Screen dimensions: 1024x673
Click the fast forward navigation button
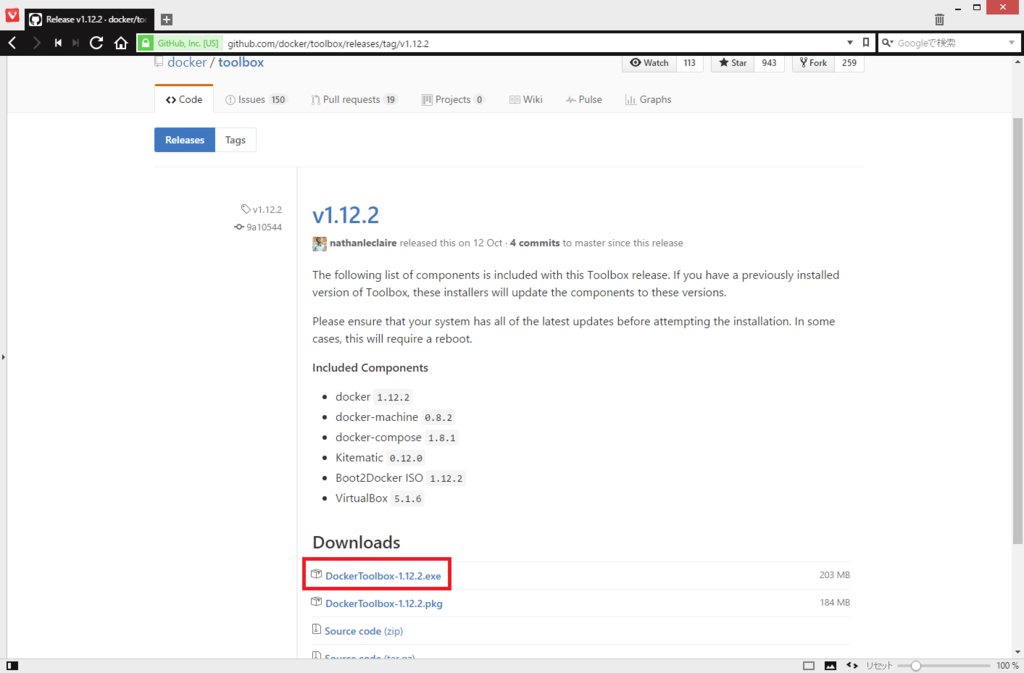[76, 43]
